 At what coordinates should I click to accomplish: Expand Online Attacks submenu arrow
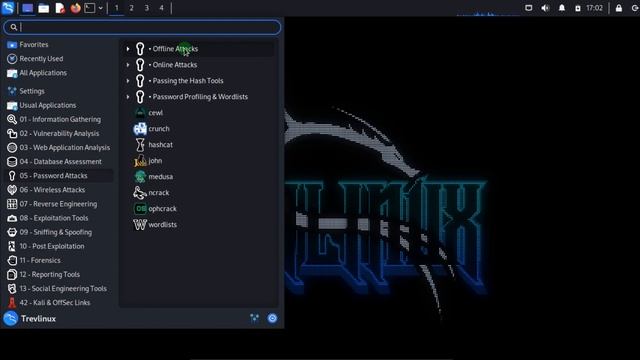point(128,65)
